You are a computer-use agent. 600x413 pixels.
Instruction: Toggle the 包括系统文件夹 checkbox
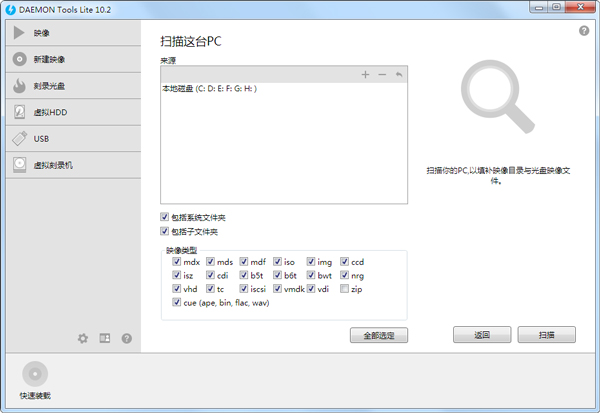click(x=165, y=217)
